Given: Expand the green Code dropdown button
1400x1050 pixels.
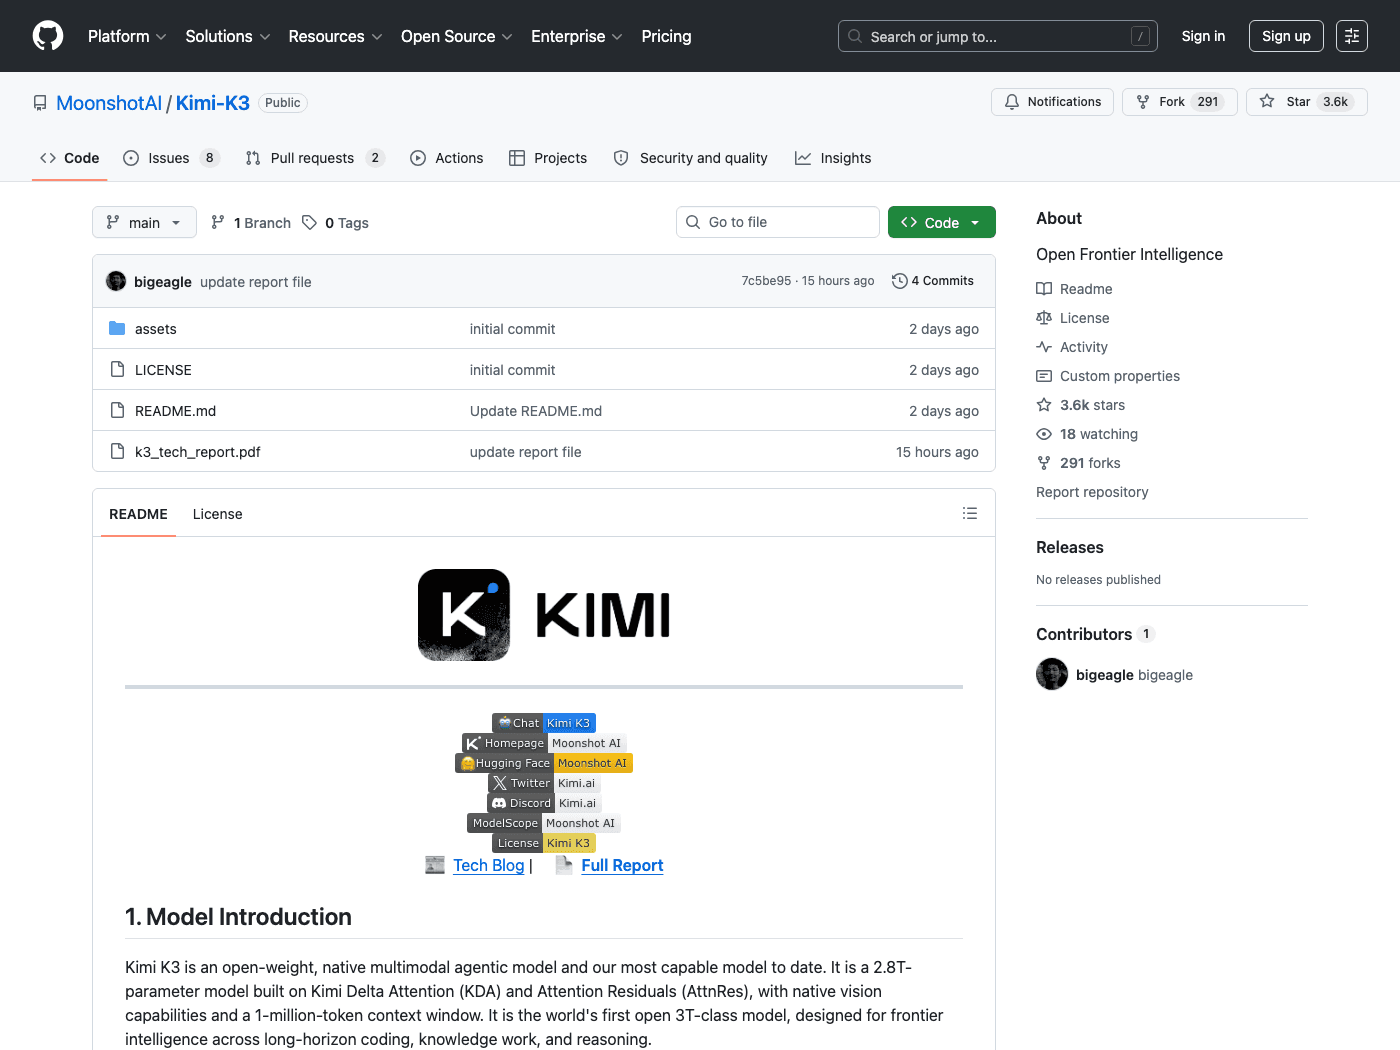Looking at the screenshot, I should tap(942, 222).
